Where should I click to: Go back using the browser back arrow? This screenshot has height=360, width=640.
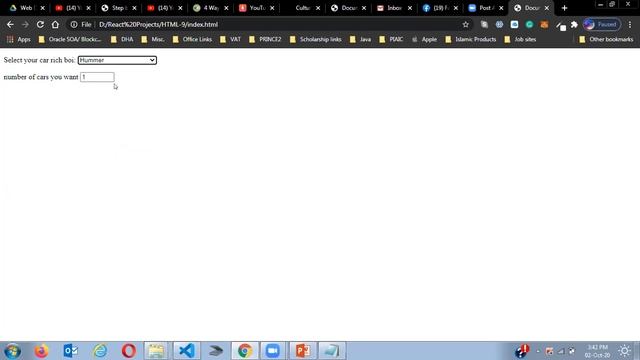point(10,24)
